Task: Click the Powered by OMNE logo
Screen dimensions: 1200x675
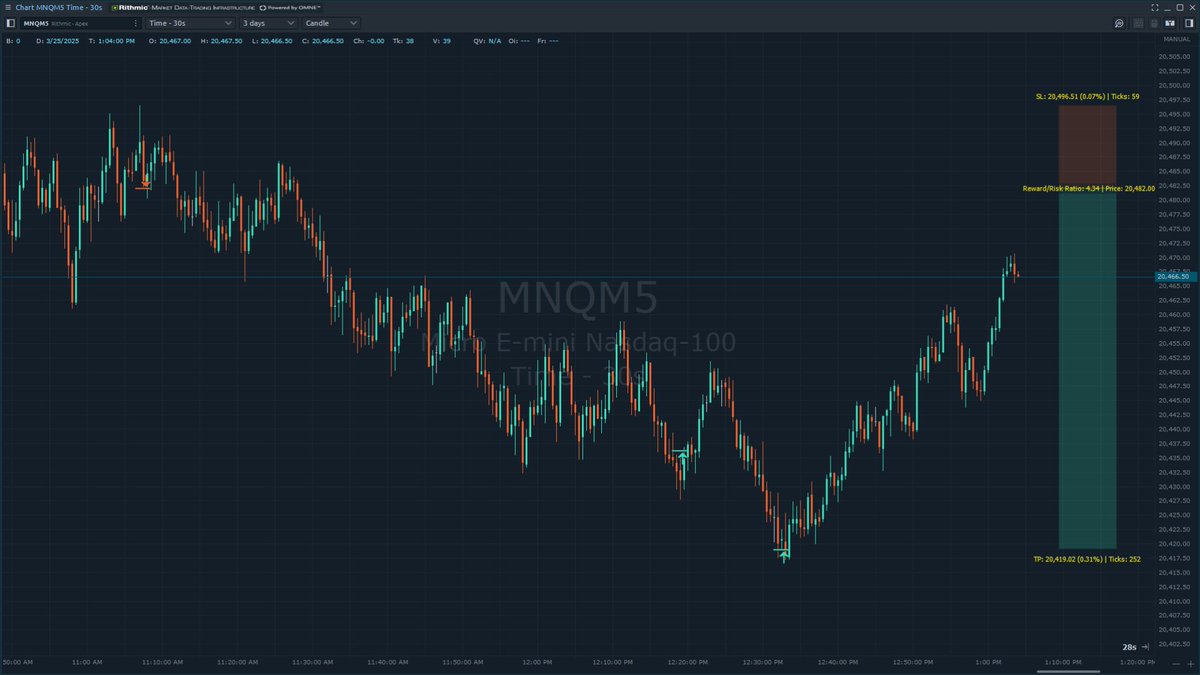Action: (x=290, y=7)
